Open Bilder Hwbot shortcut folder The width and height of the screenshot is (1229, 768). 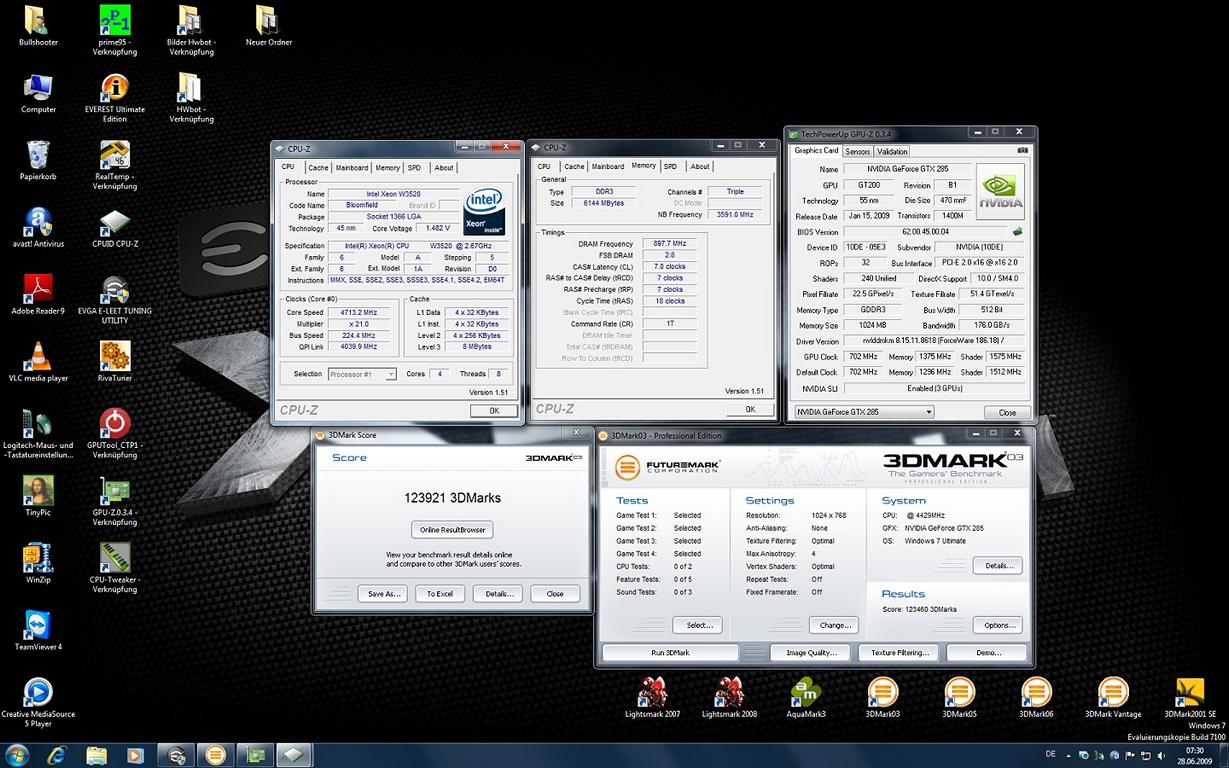point(191,20)
